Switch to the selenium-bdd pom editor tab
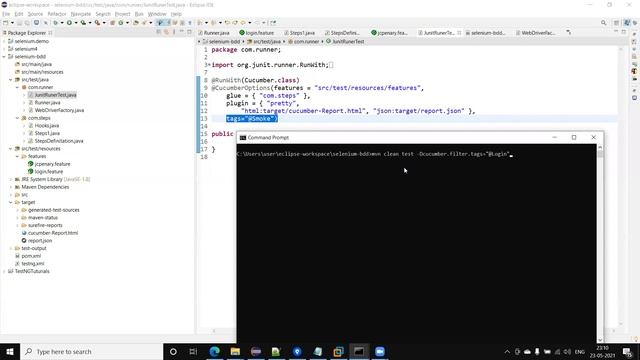The height and width of the screenshot is (360, 640). (486, 33)
